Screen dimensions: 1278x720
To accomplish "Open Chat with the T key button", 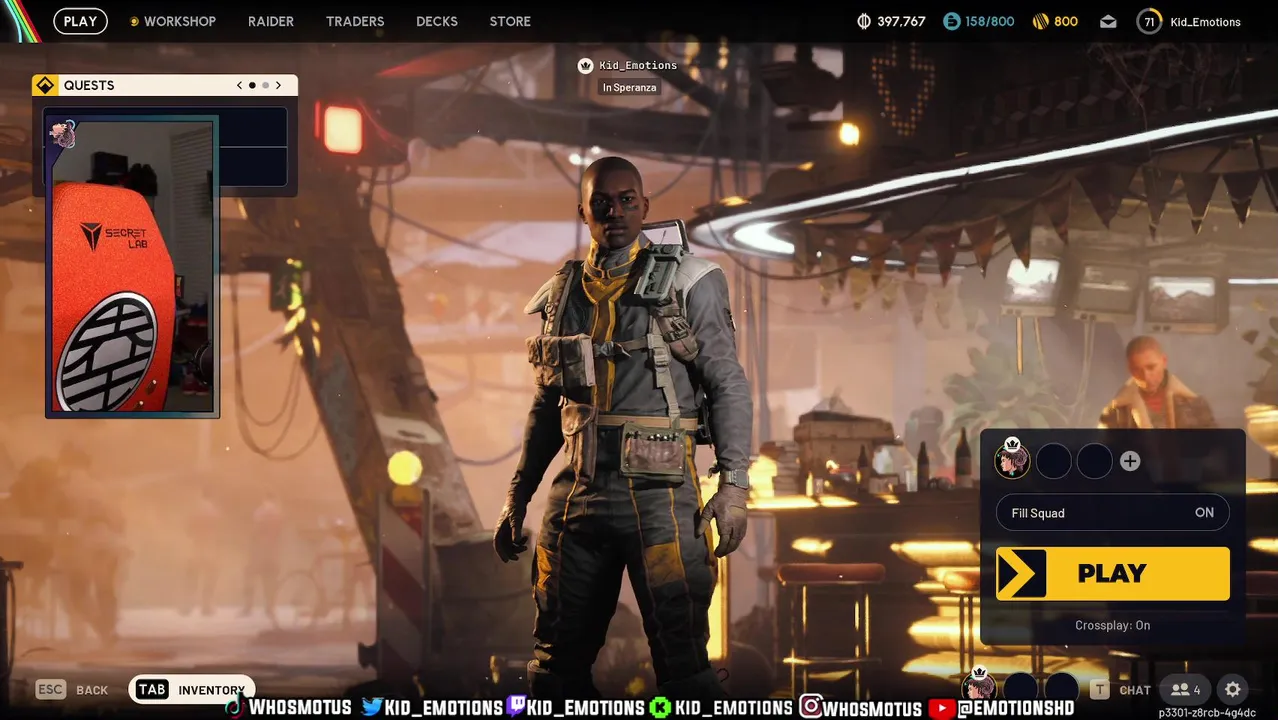I will 1121,690.
